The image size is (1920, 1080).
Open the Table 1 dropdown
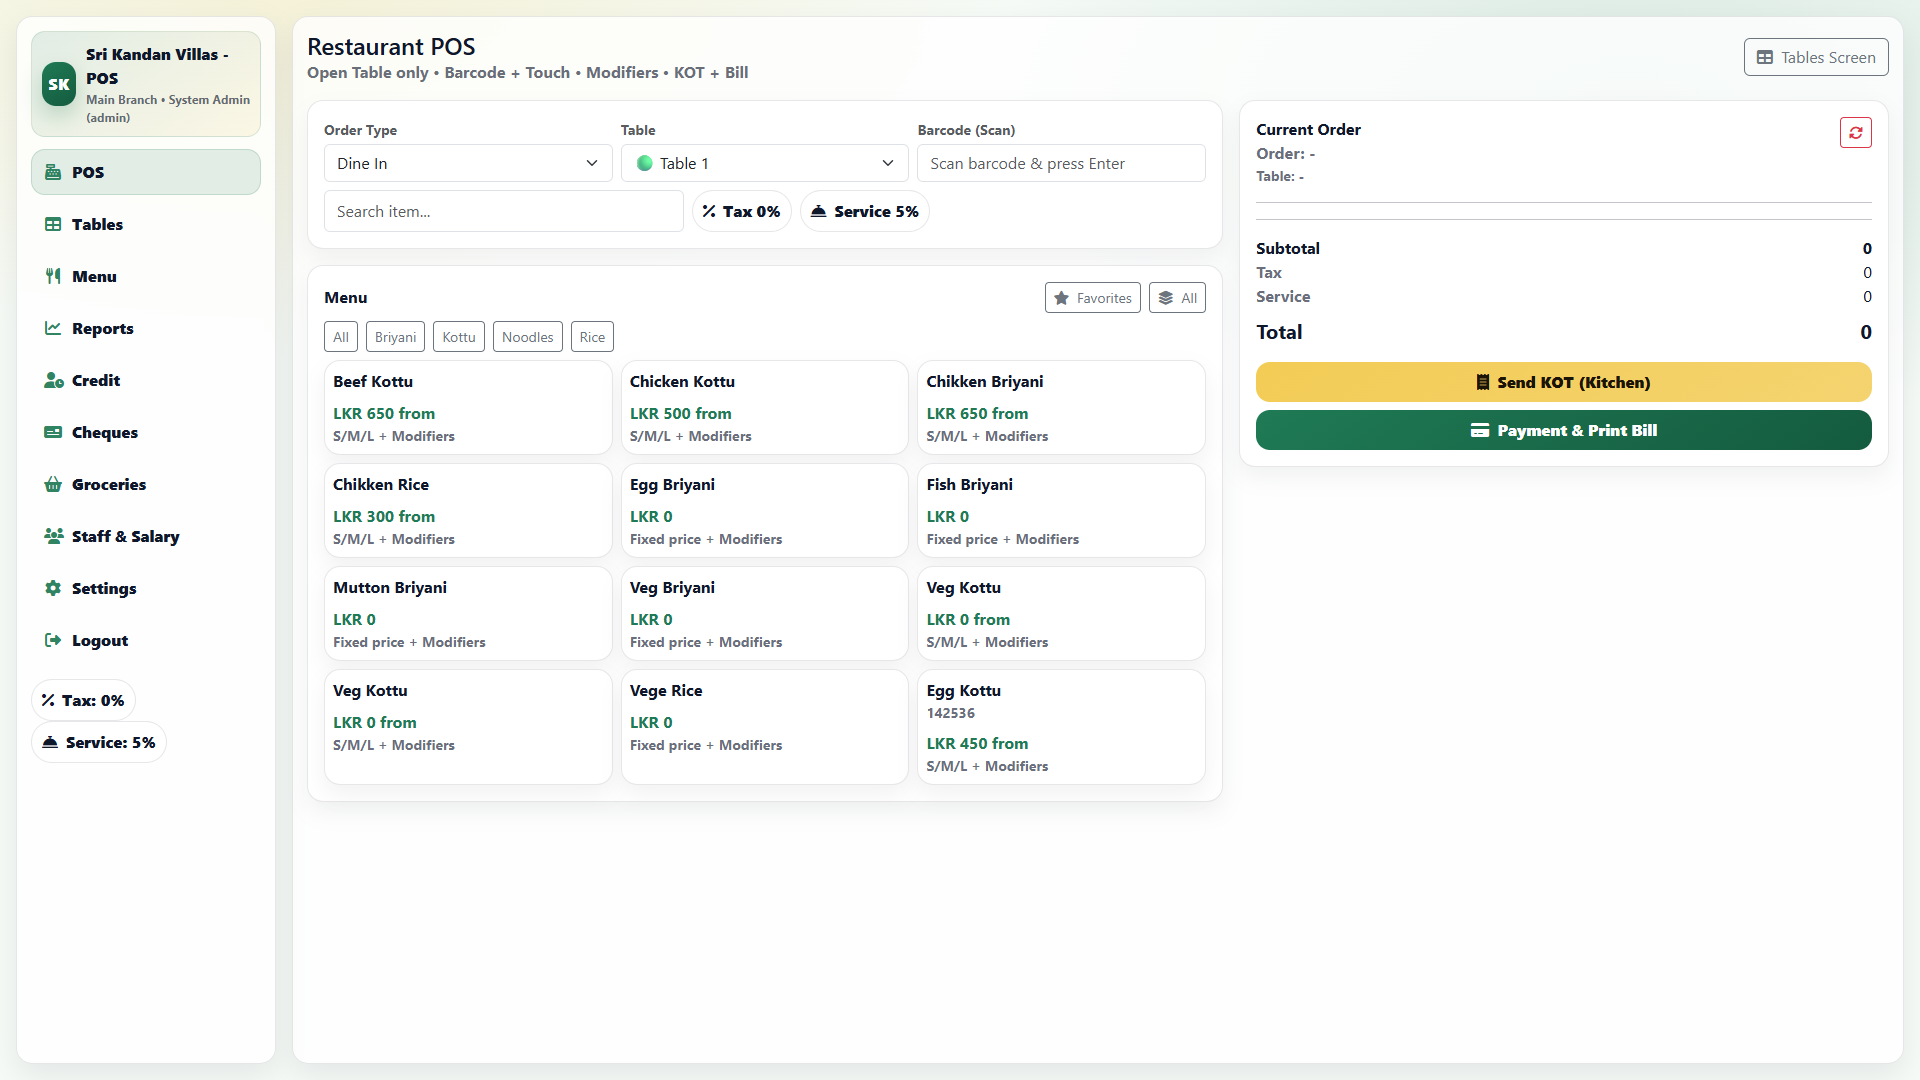[764, 163]
